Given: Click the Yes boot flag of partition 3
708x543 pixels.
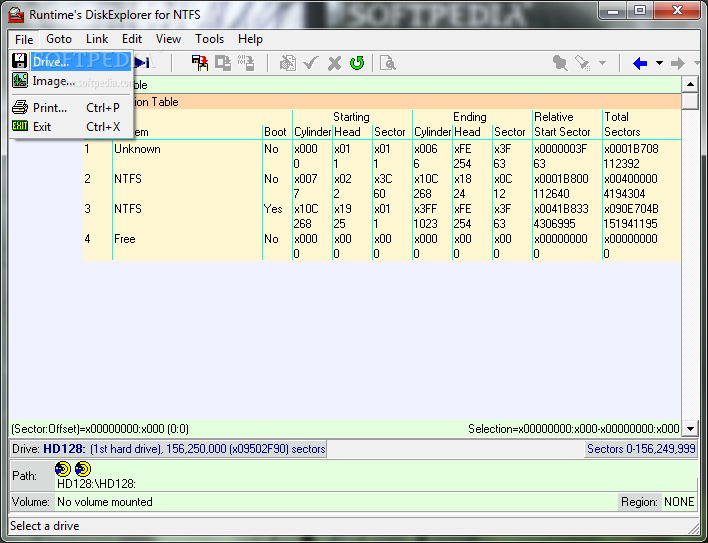Looking at the screenshot, I should point(273,209).
